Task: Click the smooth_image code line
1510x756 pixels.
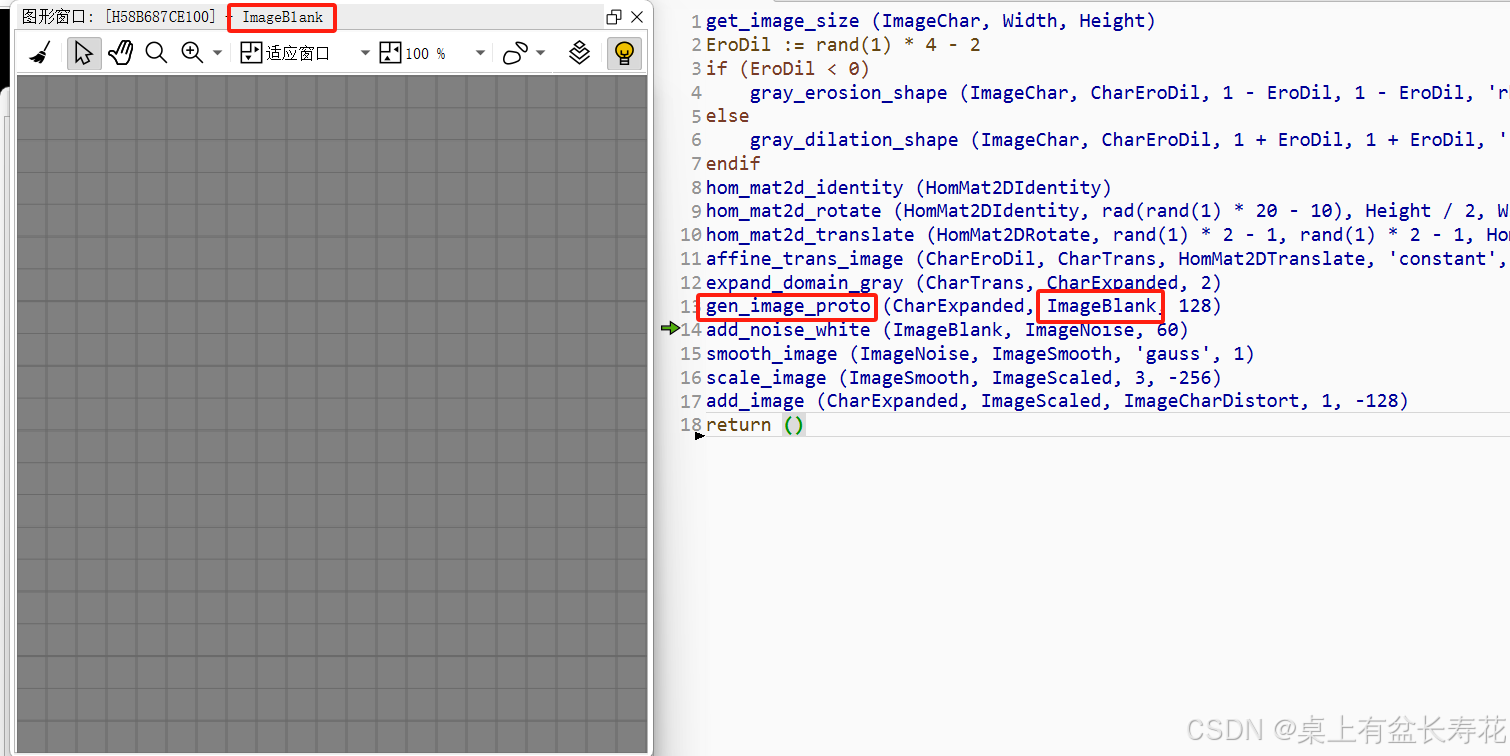Action: point(980,354)
